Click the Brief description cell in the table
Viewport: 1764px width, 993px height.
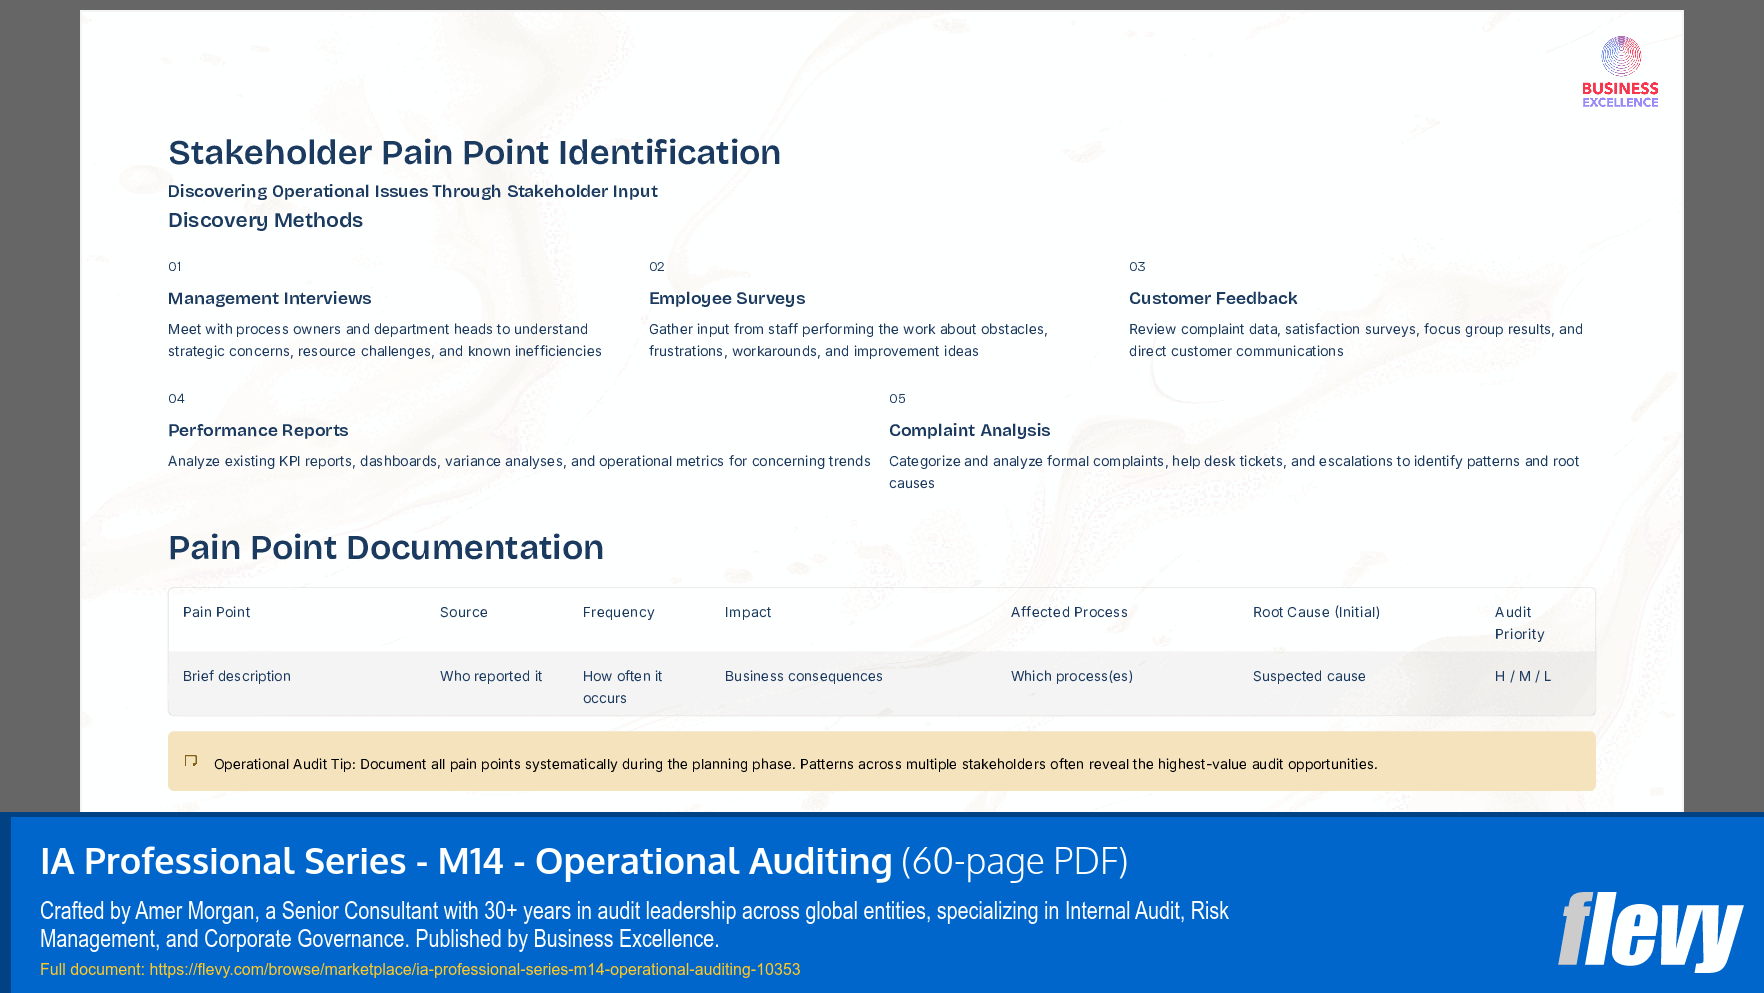click(x=236, y=676)
